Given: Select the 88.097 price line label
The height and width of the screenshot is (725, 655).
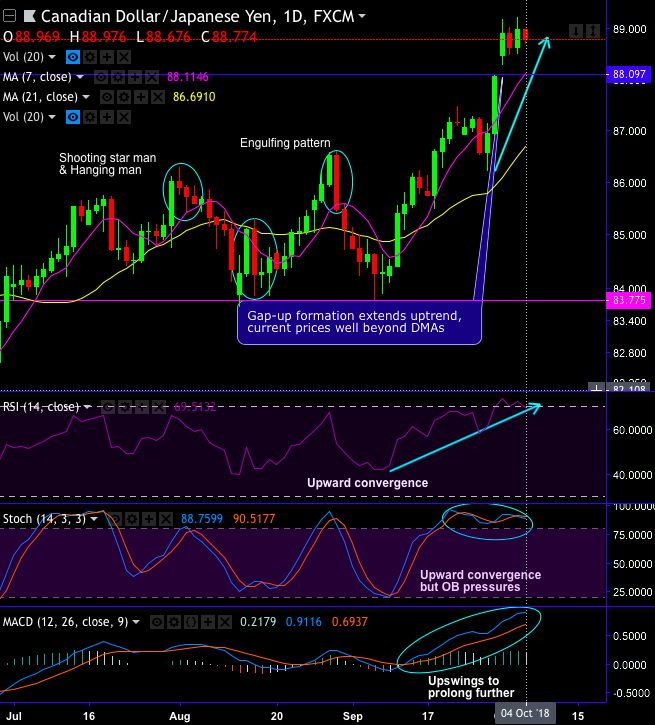Looking at the screenshot, I should [629, 74].
